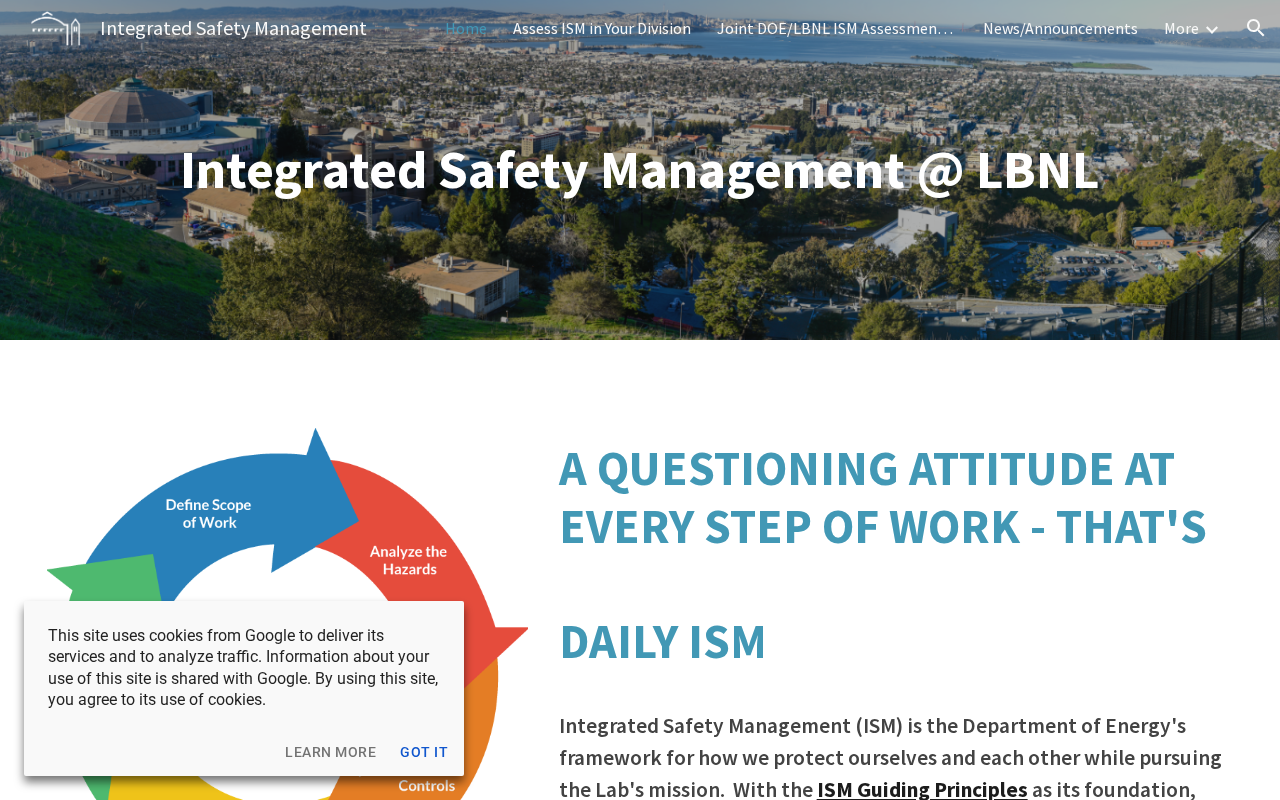Open Assess ISM in Your Division

pyautogui.click(x=602, y=28)
